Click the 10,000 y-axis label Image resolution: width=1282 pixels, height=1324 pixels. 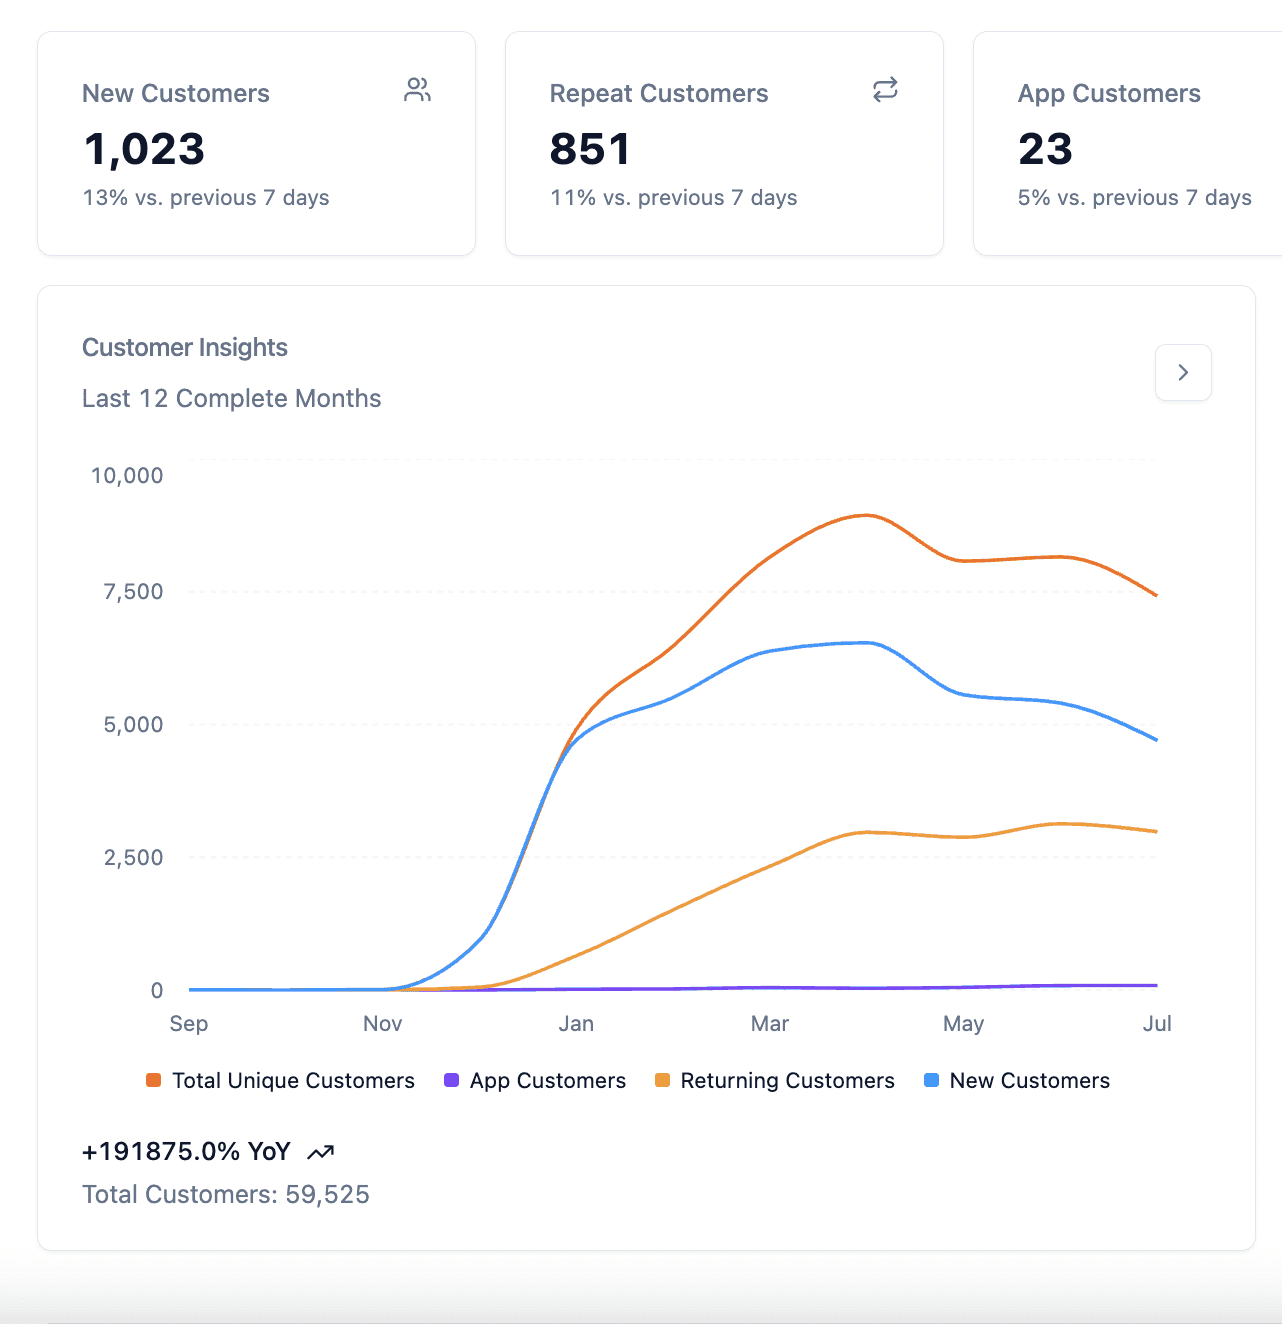point(127,476)
